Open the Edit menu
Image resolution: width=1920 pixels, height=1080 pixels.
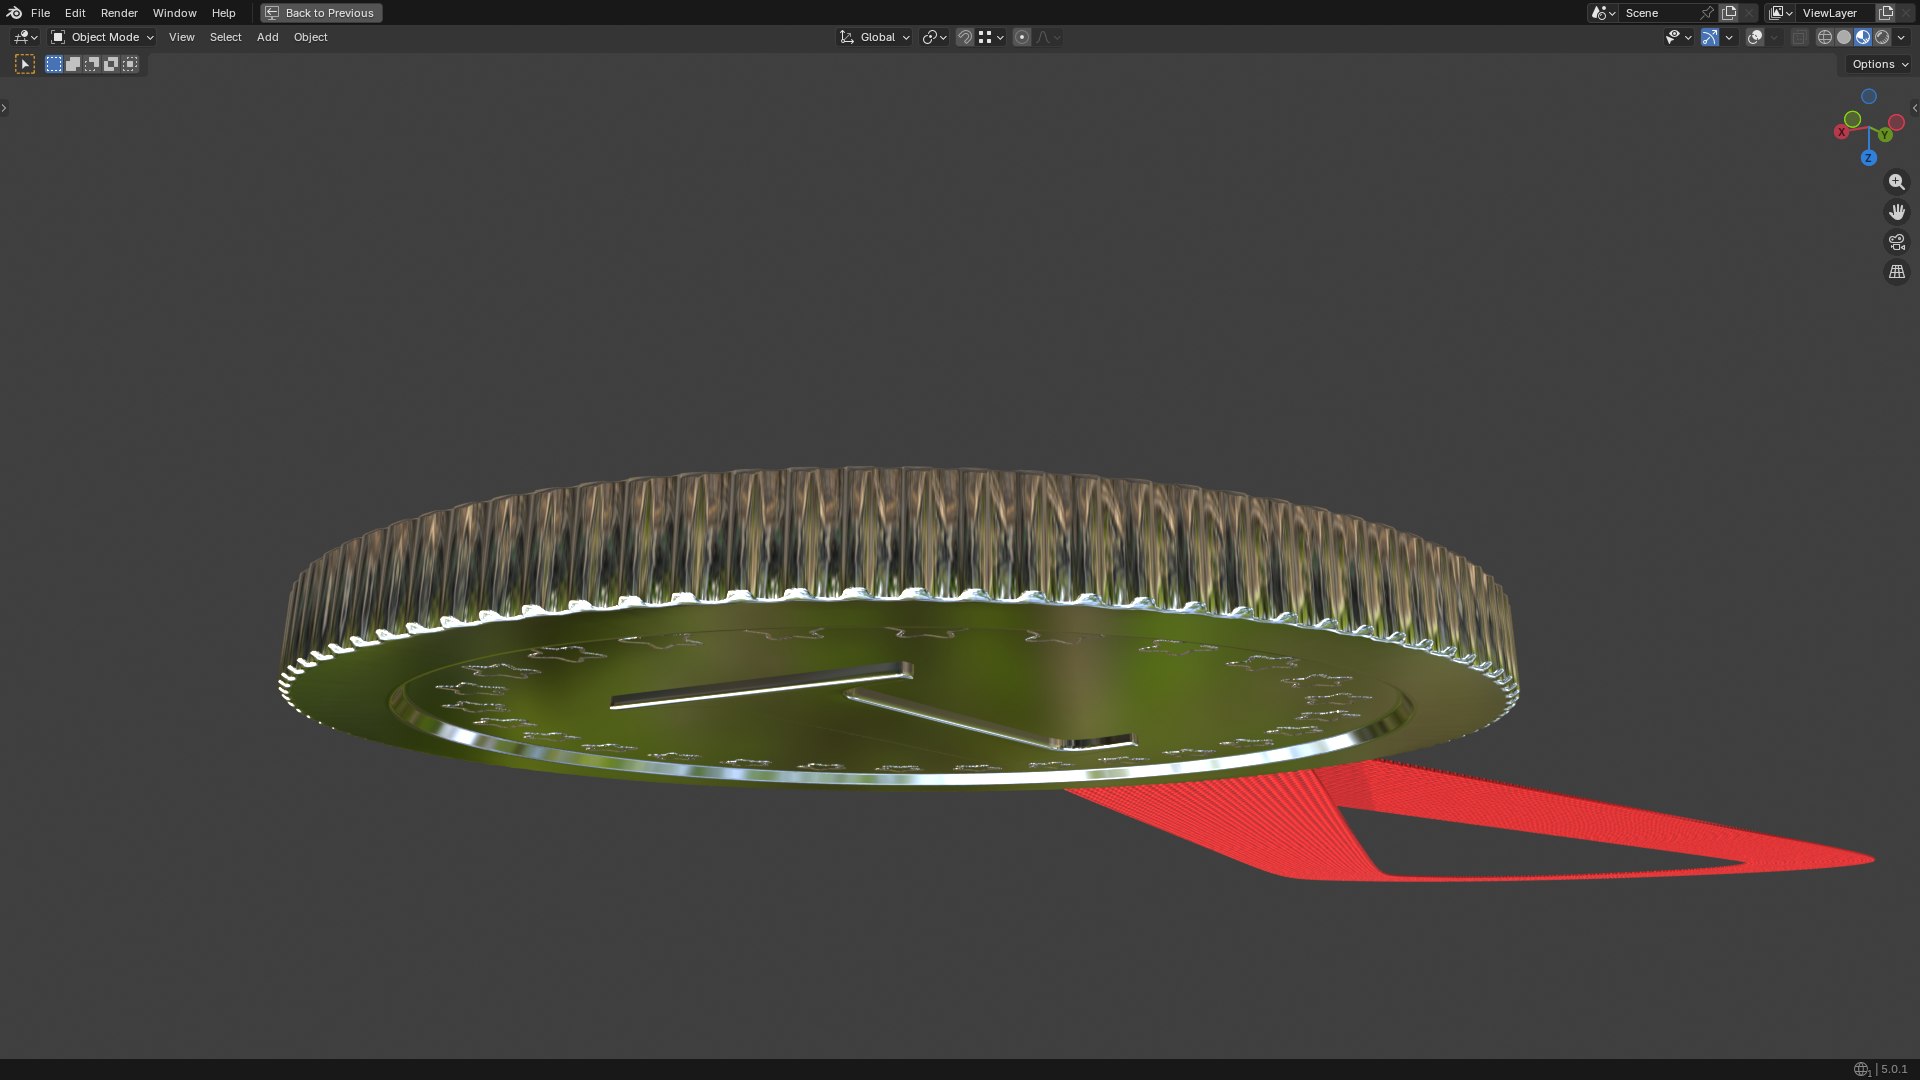tap(75, 13)
